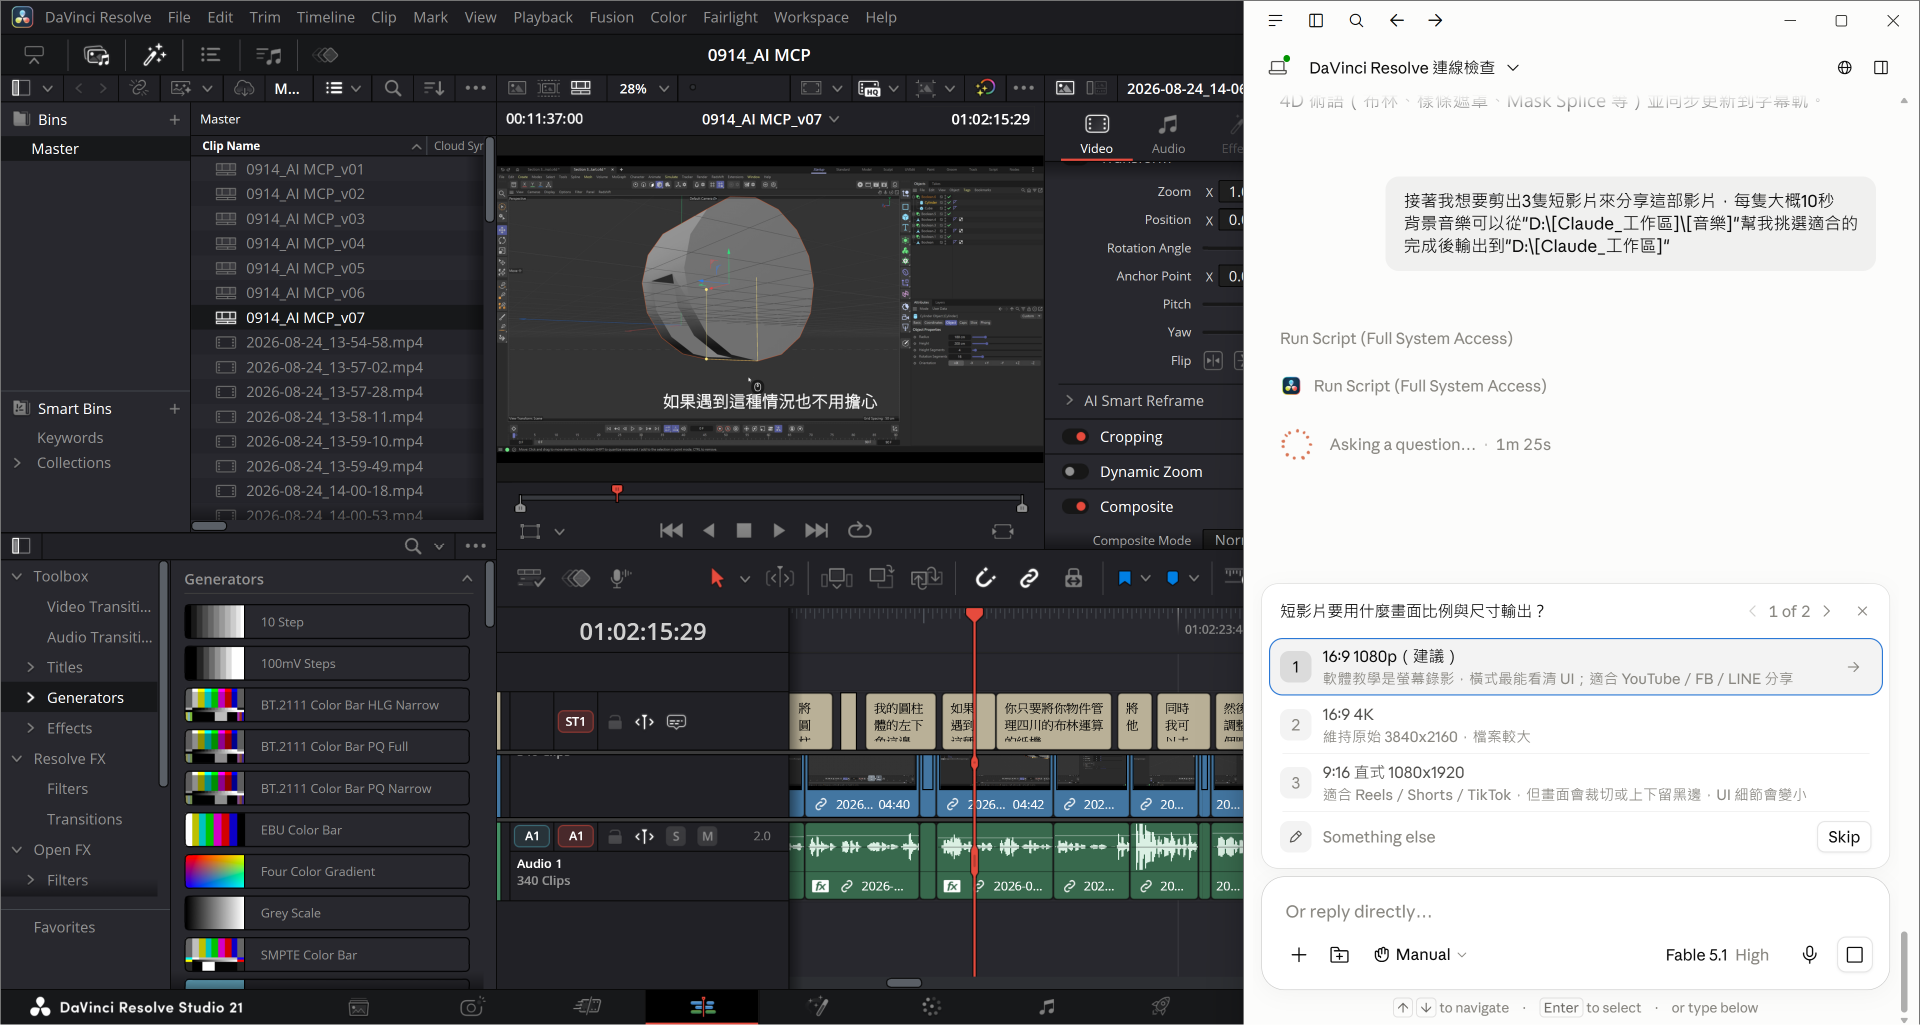Click the Trim Edit Mode tool
The height and width of the screenshot is (1025, 1920).
tap(780, 578)
